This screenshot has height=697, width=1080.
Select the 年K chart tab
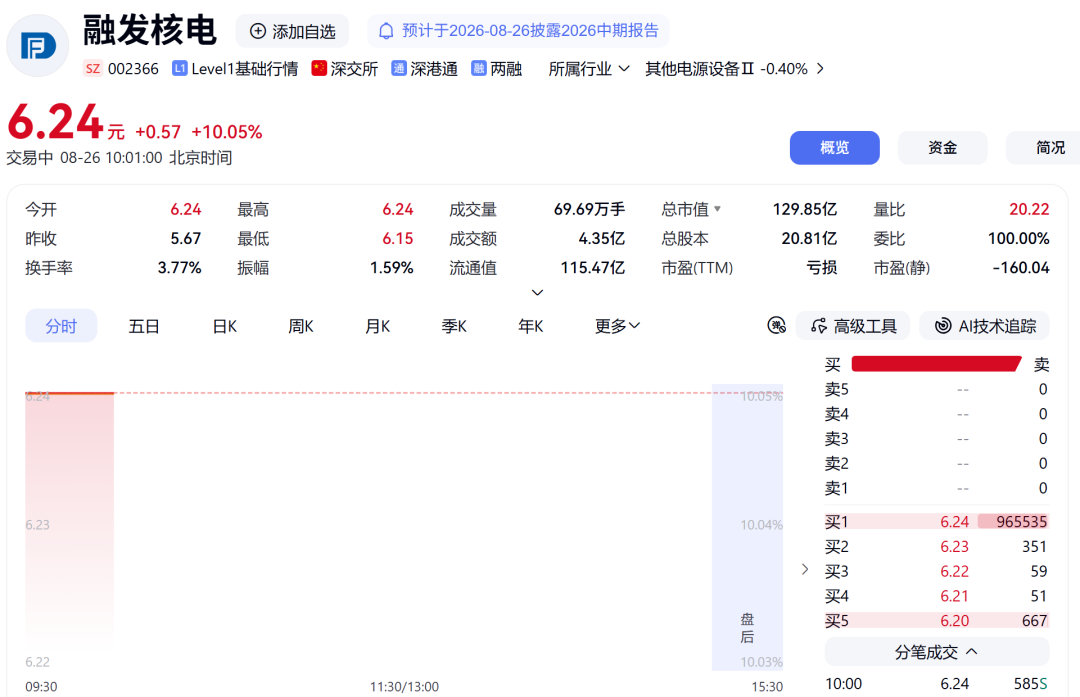click(x=530, y=326)
